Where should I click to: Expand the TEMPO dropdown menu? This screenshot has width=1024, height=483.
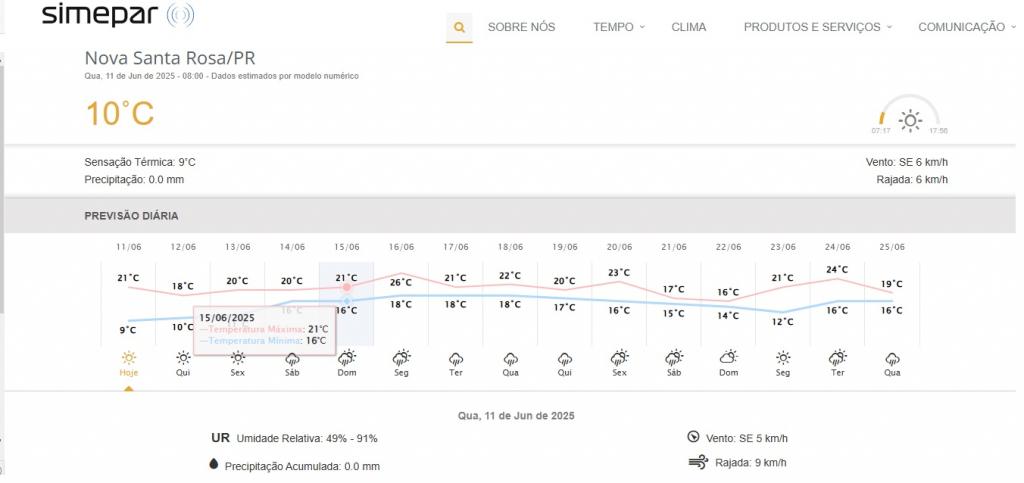tap(618, 27)
